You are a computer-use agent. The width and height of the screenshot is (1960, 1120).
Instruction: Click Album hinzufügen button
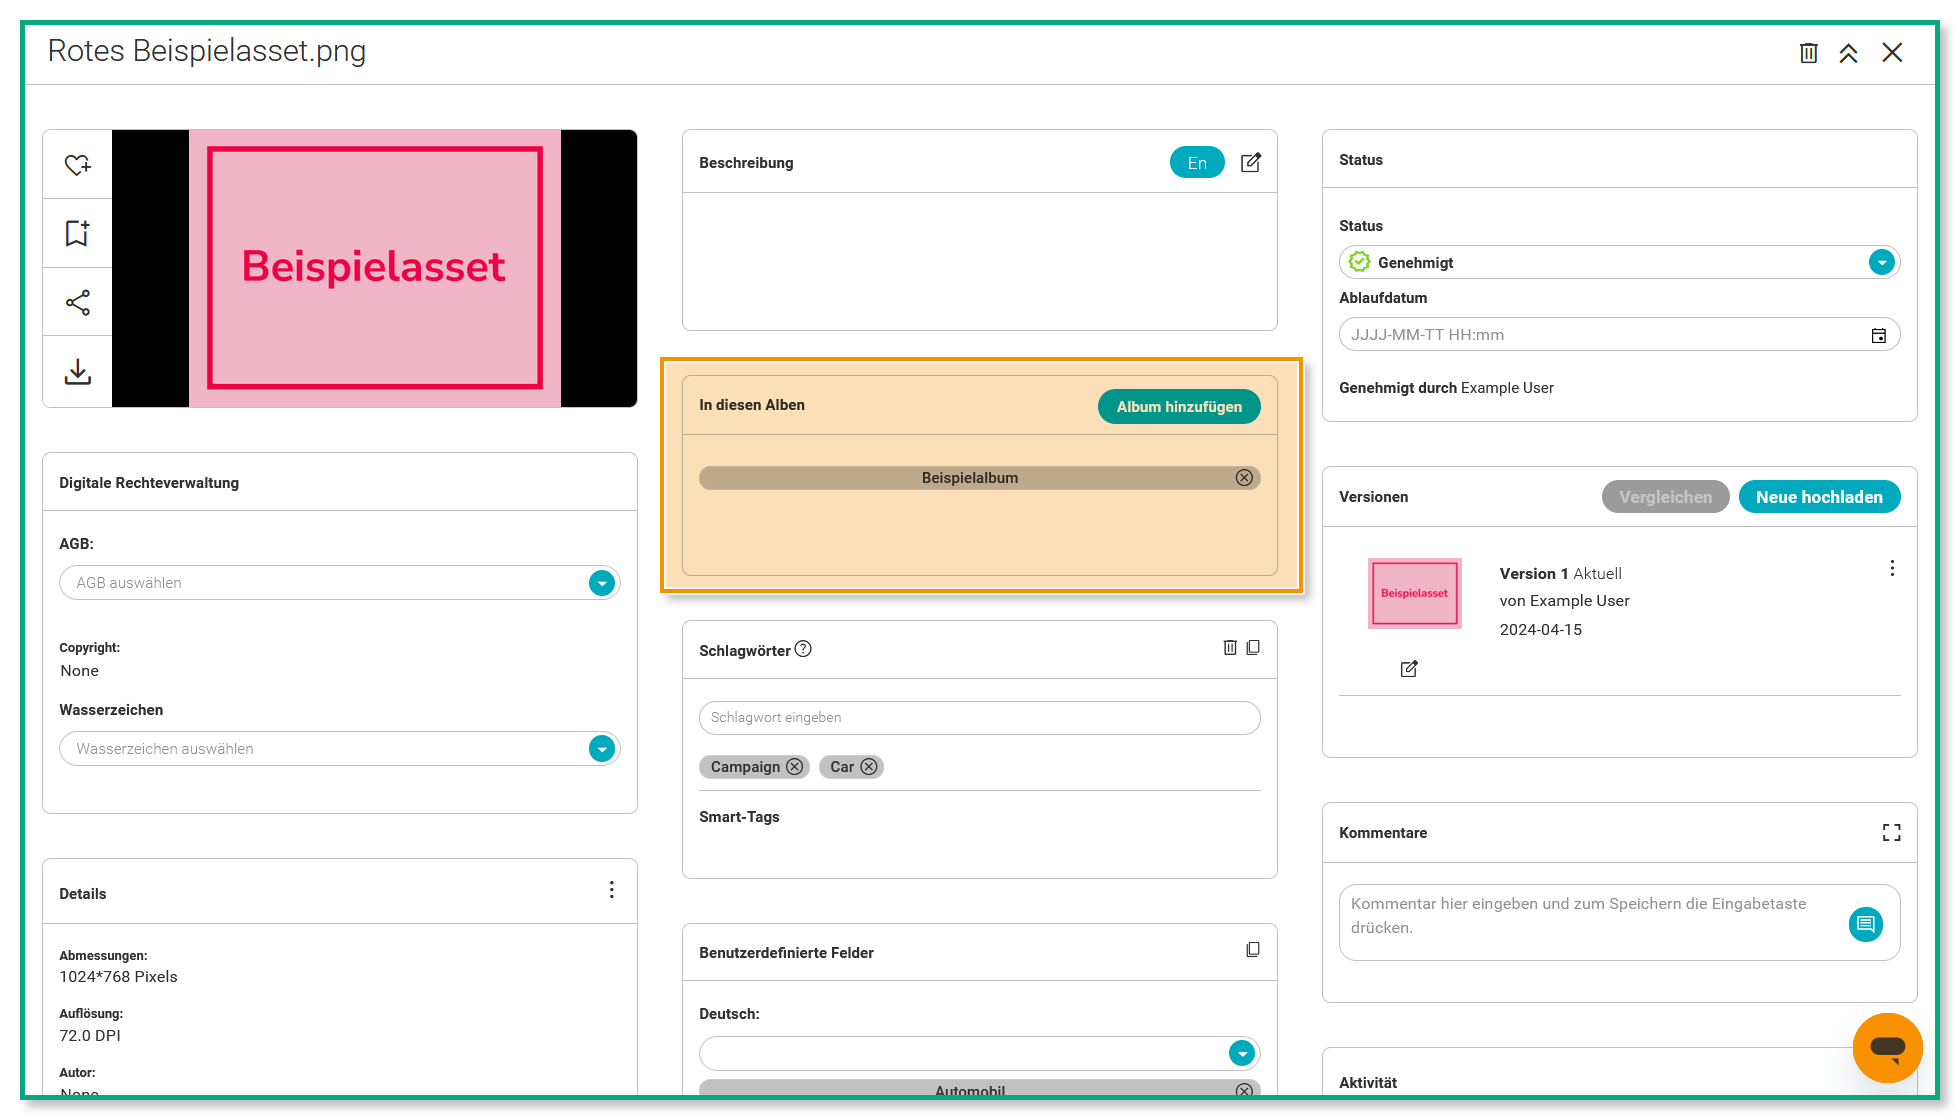[x=1179, y=406]
